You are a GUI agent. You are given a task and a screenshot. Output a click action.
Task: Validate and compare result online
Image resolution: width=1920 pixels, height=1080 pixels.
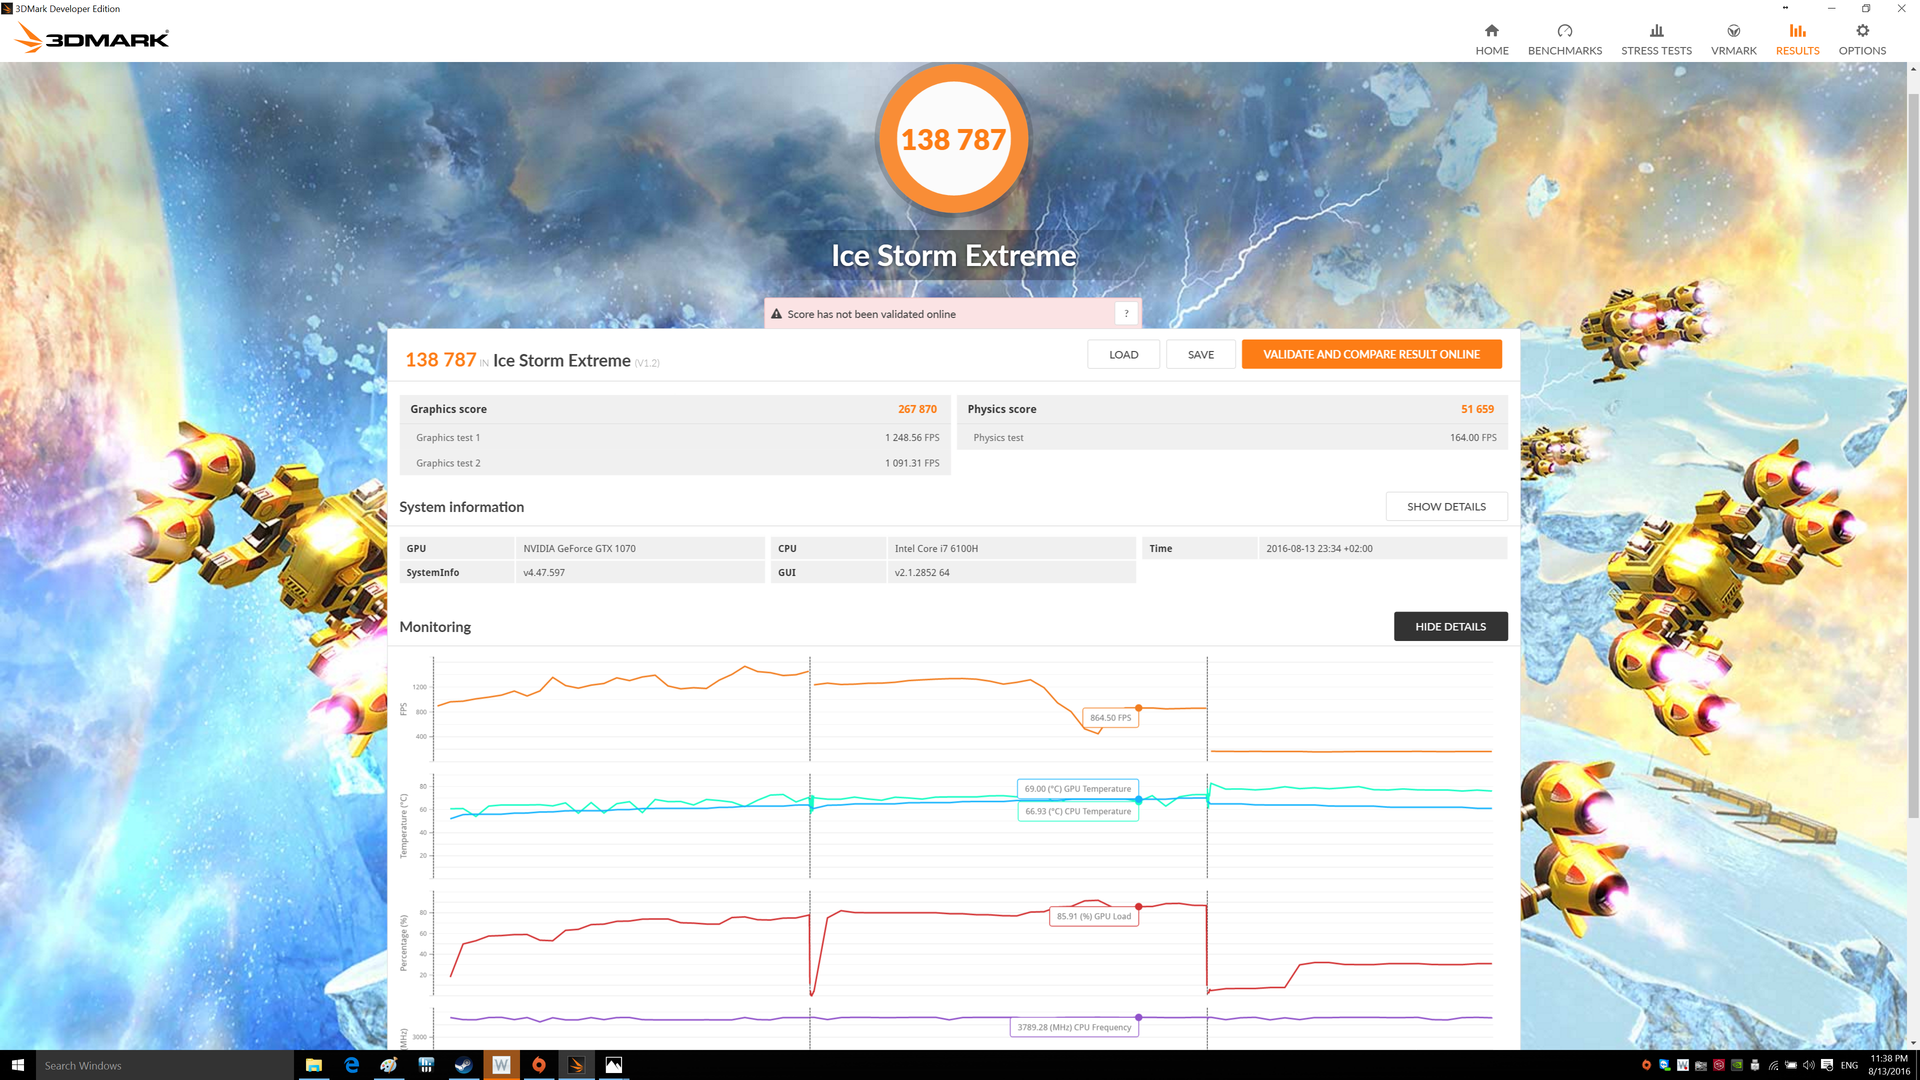(x=1371, y=355)
